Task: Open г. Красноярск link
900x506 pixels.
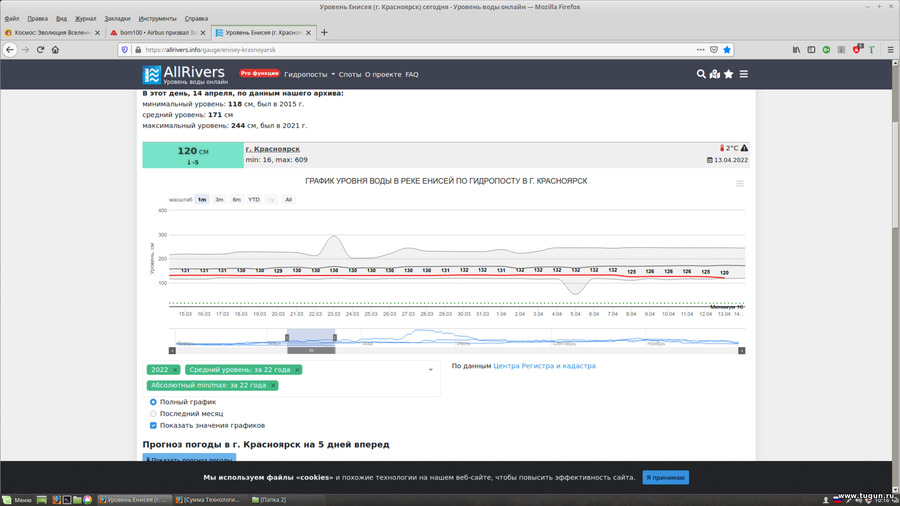Action: 273,149
